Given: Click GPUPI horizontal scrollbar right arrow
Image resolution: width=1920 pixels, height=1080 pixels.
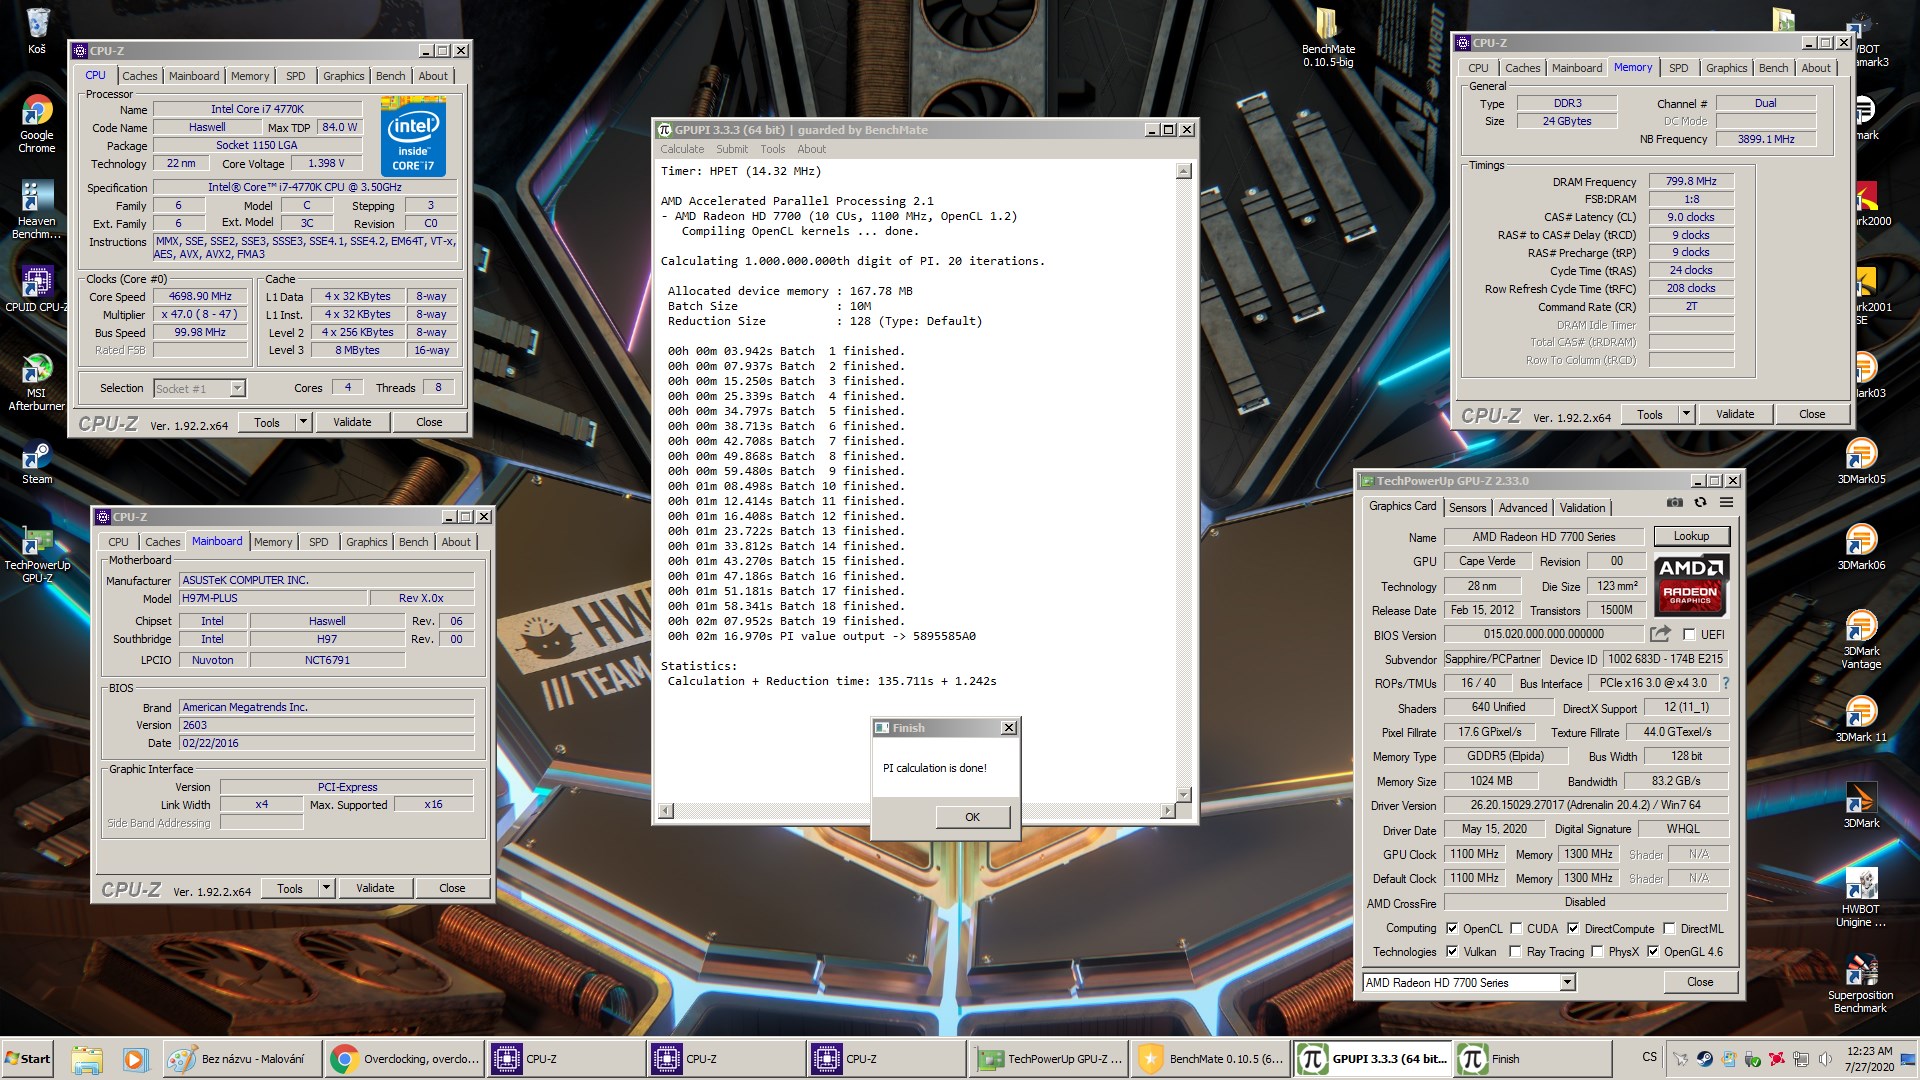Looking at the screenshot, I should (1167, 810).
